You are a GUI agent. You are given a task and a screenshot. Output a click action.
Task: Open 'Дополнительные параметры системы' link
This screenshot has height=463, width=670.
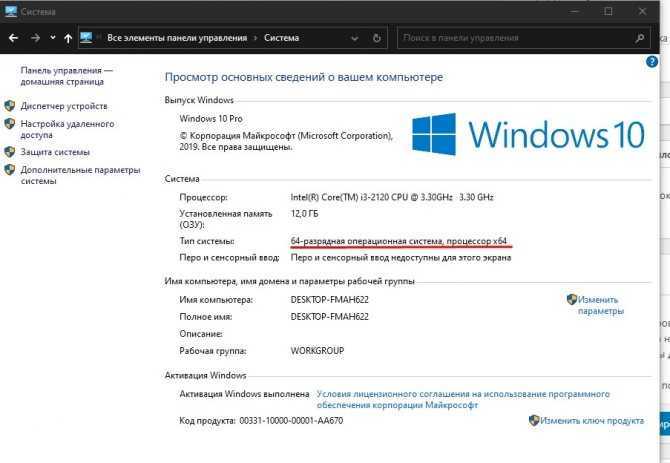(80, 175)
